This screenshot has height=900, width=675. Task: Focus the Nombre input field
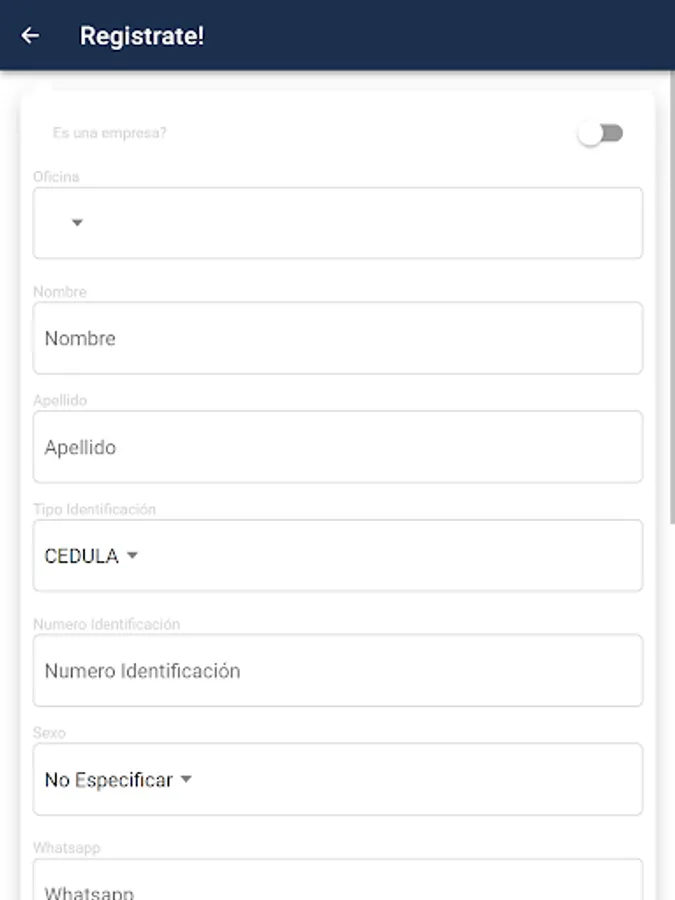pyautogui.click(x=338, y=339)
